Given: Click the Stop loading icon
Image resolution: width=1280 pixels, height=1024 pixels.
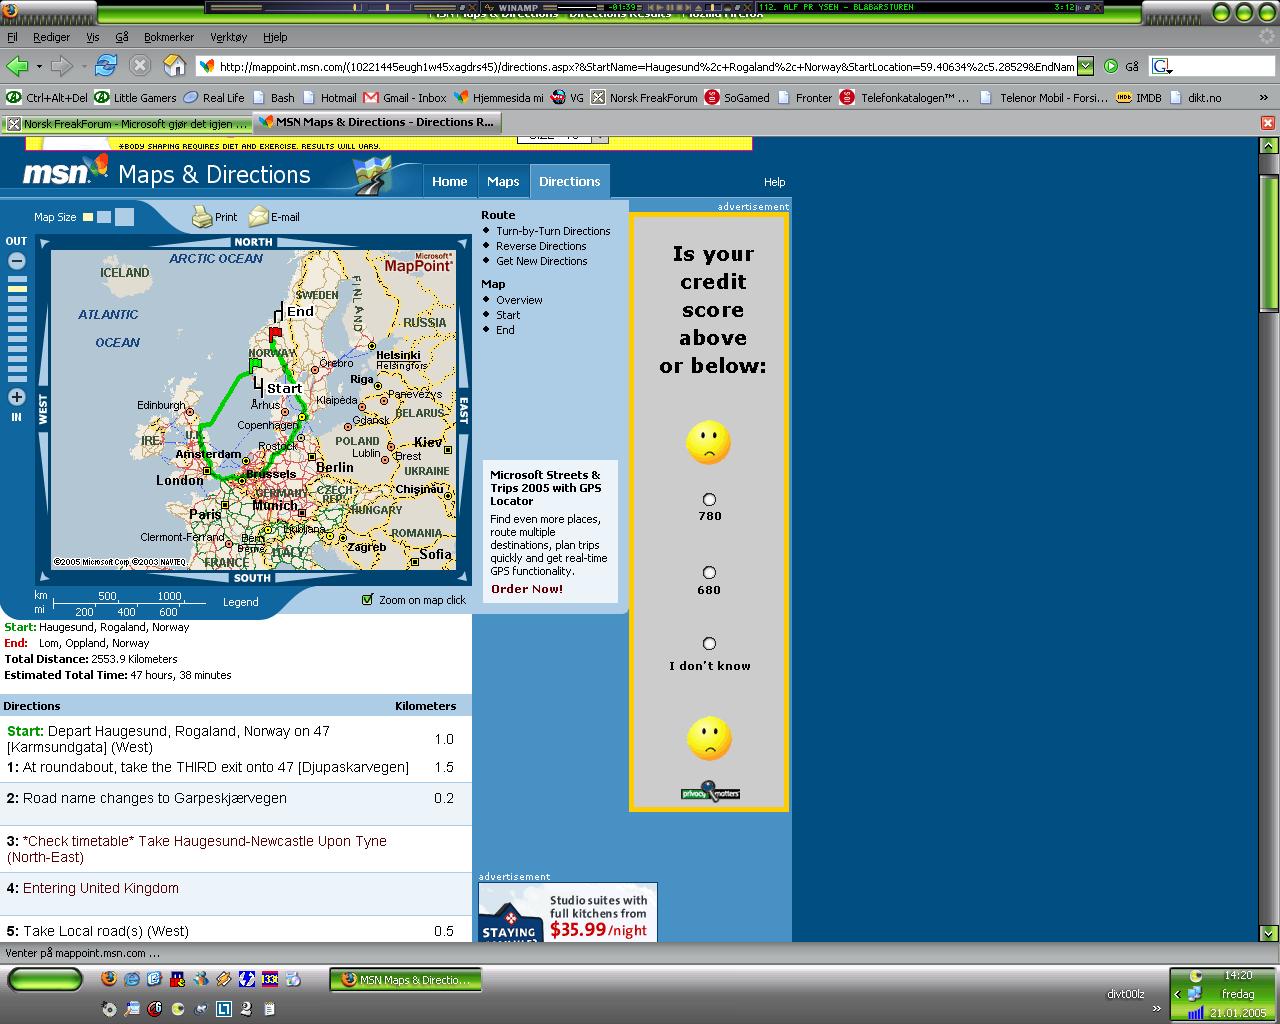Looking at the screenshot, I should [140, 67].
